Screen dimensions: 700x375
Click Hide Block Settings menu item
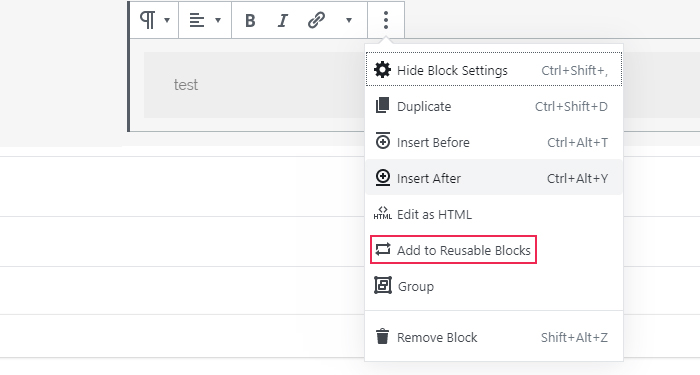click(494, 70)
